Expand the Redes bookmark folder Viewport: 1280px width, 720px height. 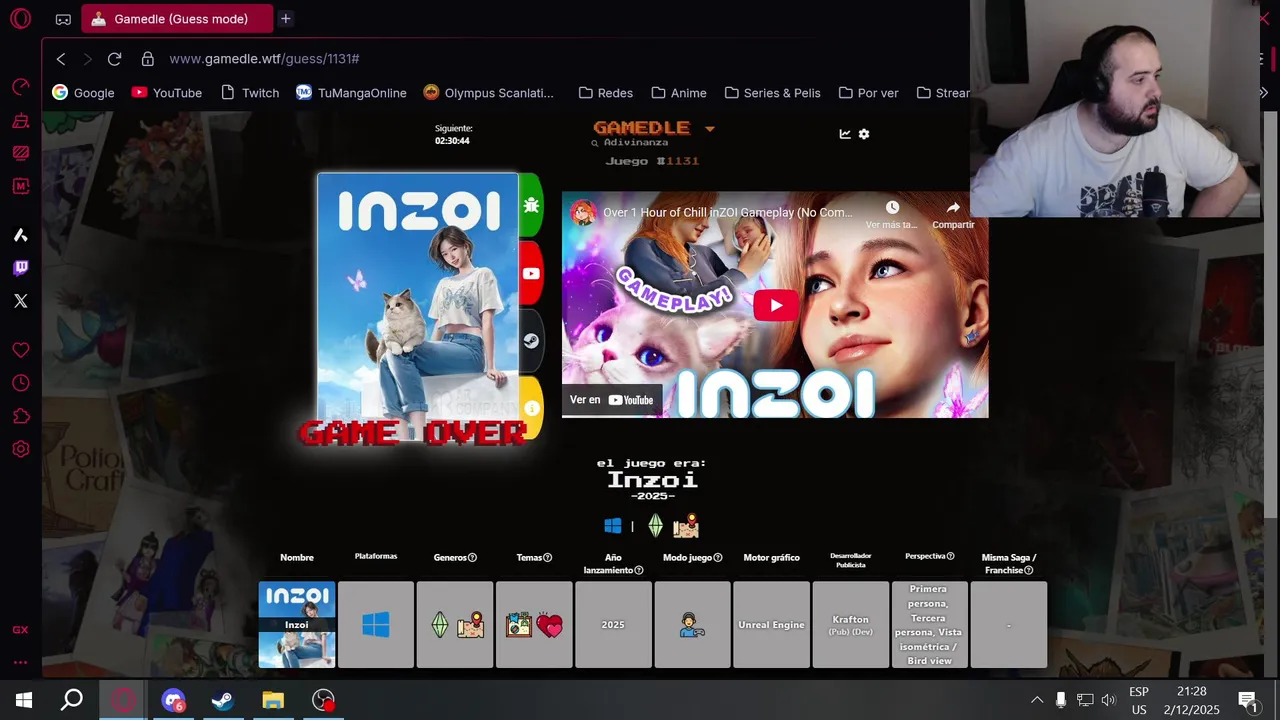(606, 93)
